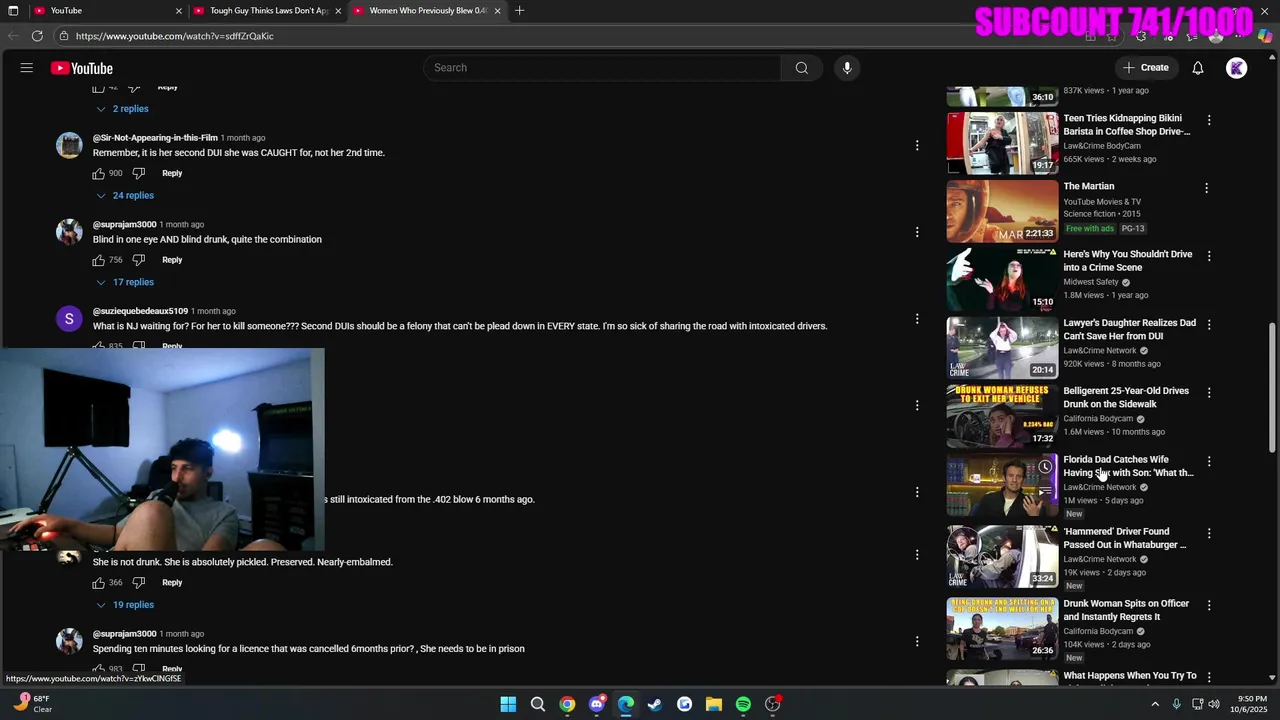The height and width of the screenshot is (720, 1280).
Task: Like the comment by @Sir-Not-Appearing-in-this-Film
Action: pyautogui.click(x=99, y=173)
